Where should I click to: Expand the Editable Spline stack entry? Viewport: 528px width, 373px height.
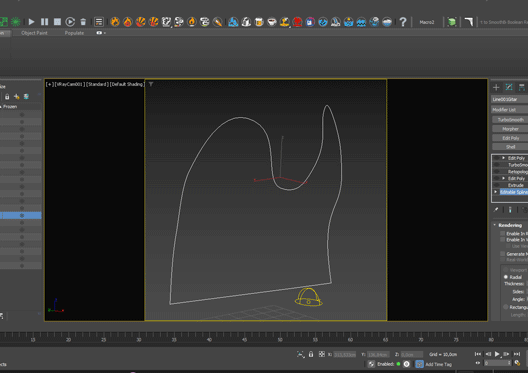(x=496, y=192)
